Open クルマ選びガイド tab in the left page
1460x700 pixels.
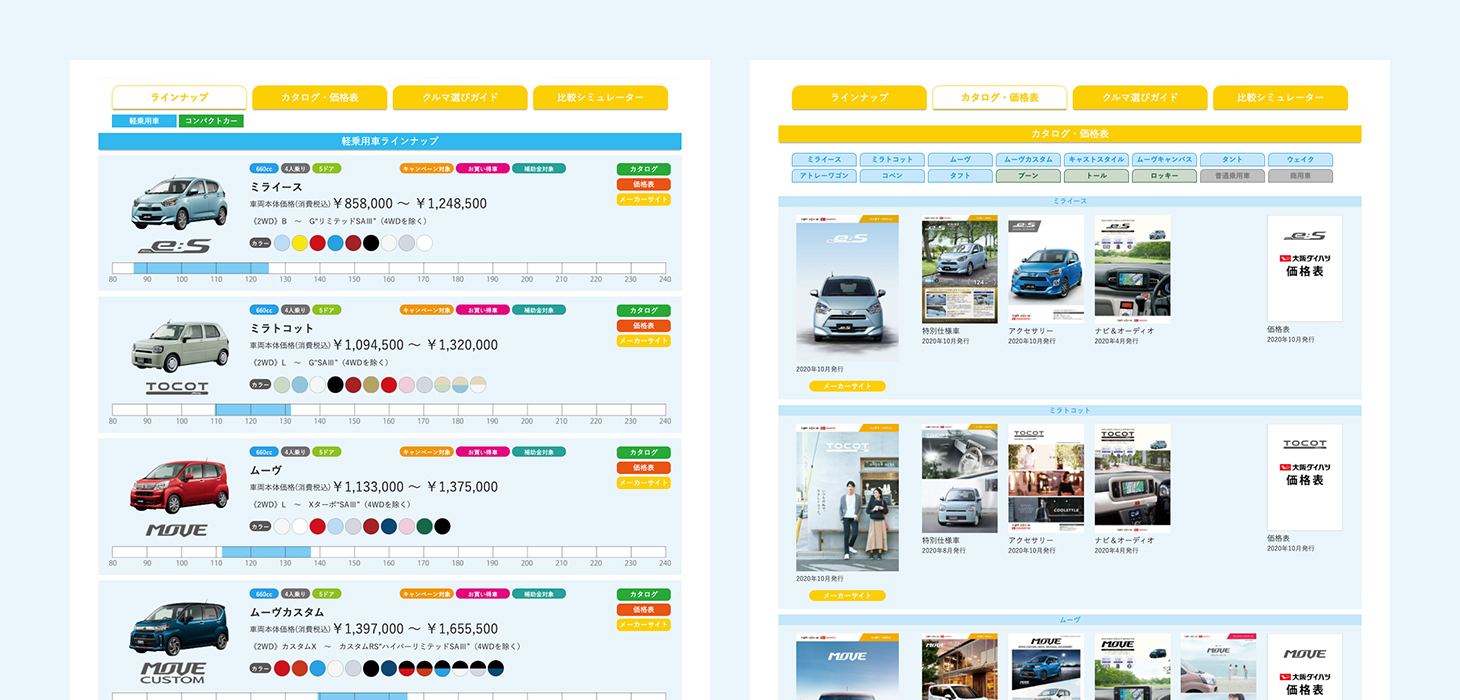pos(460,97)
